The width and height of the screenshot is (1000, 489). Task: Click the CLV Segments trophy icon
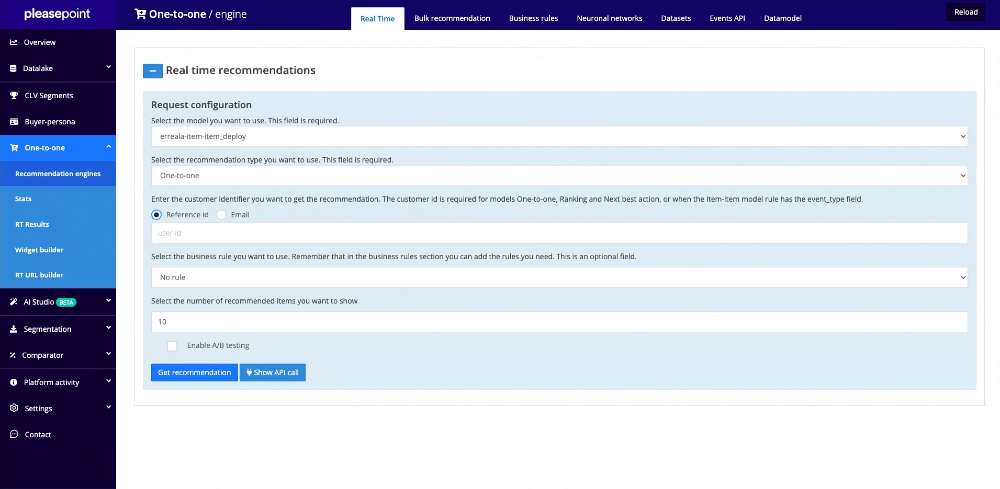tap(14, 96)
